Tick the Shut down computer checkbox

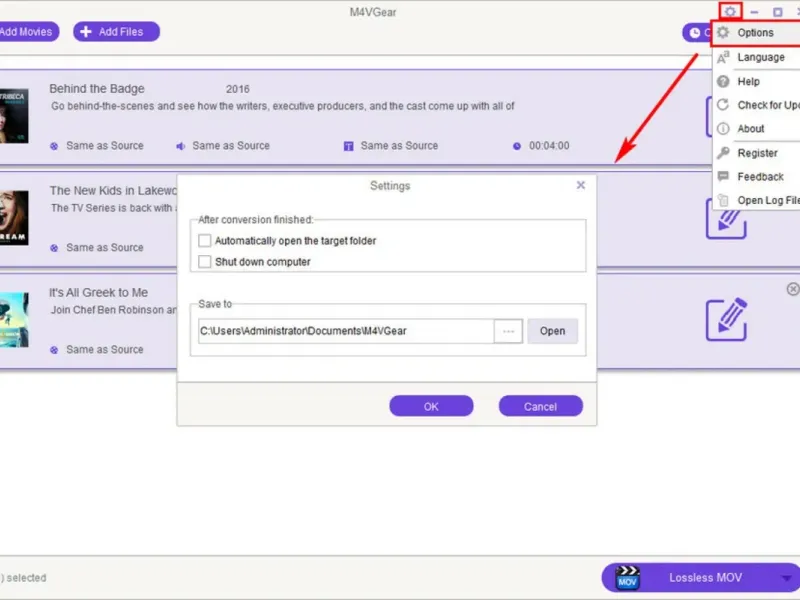click(205, 262)
